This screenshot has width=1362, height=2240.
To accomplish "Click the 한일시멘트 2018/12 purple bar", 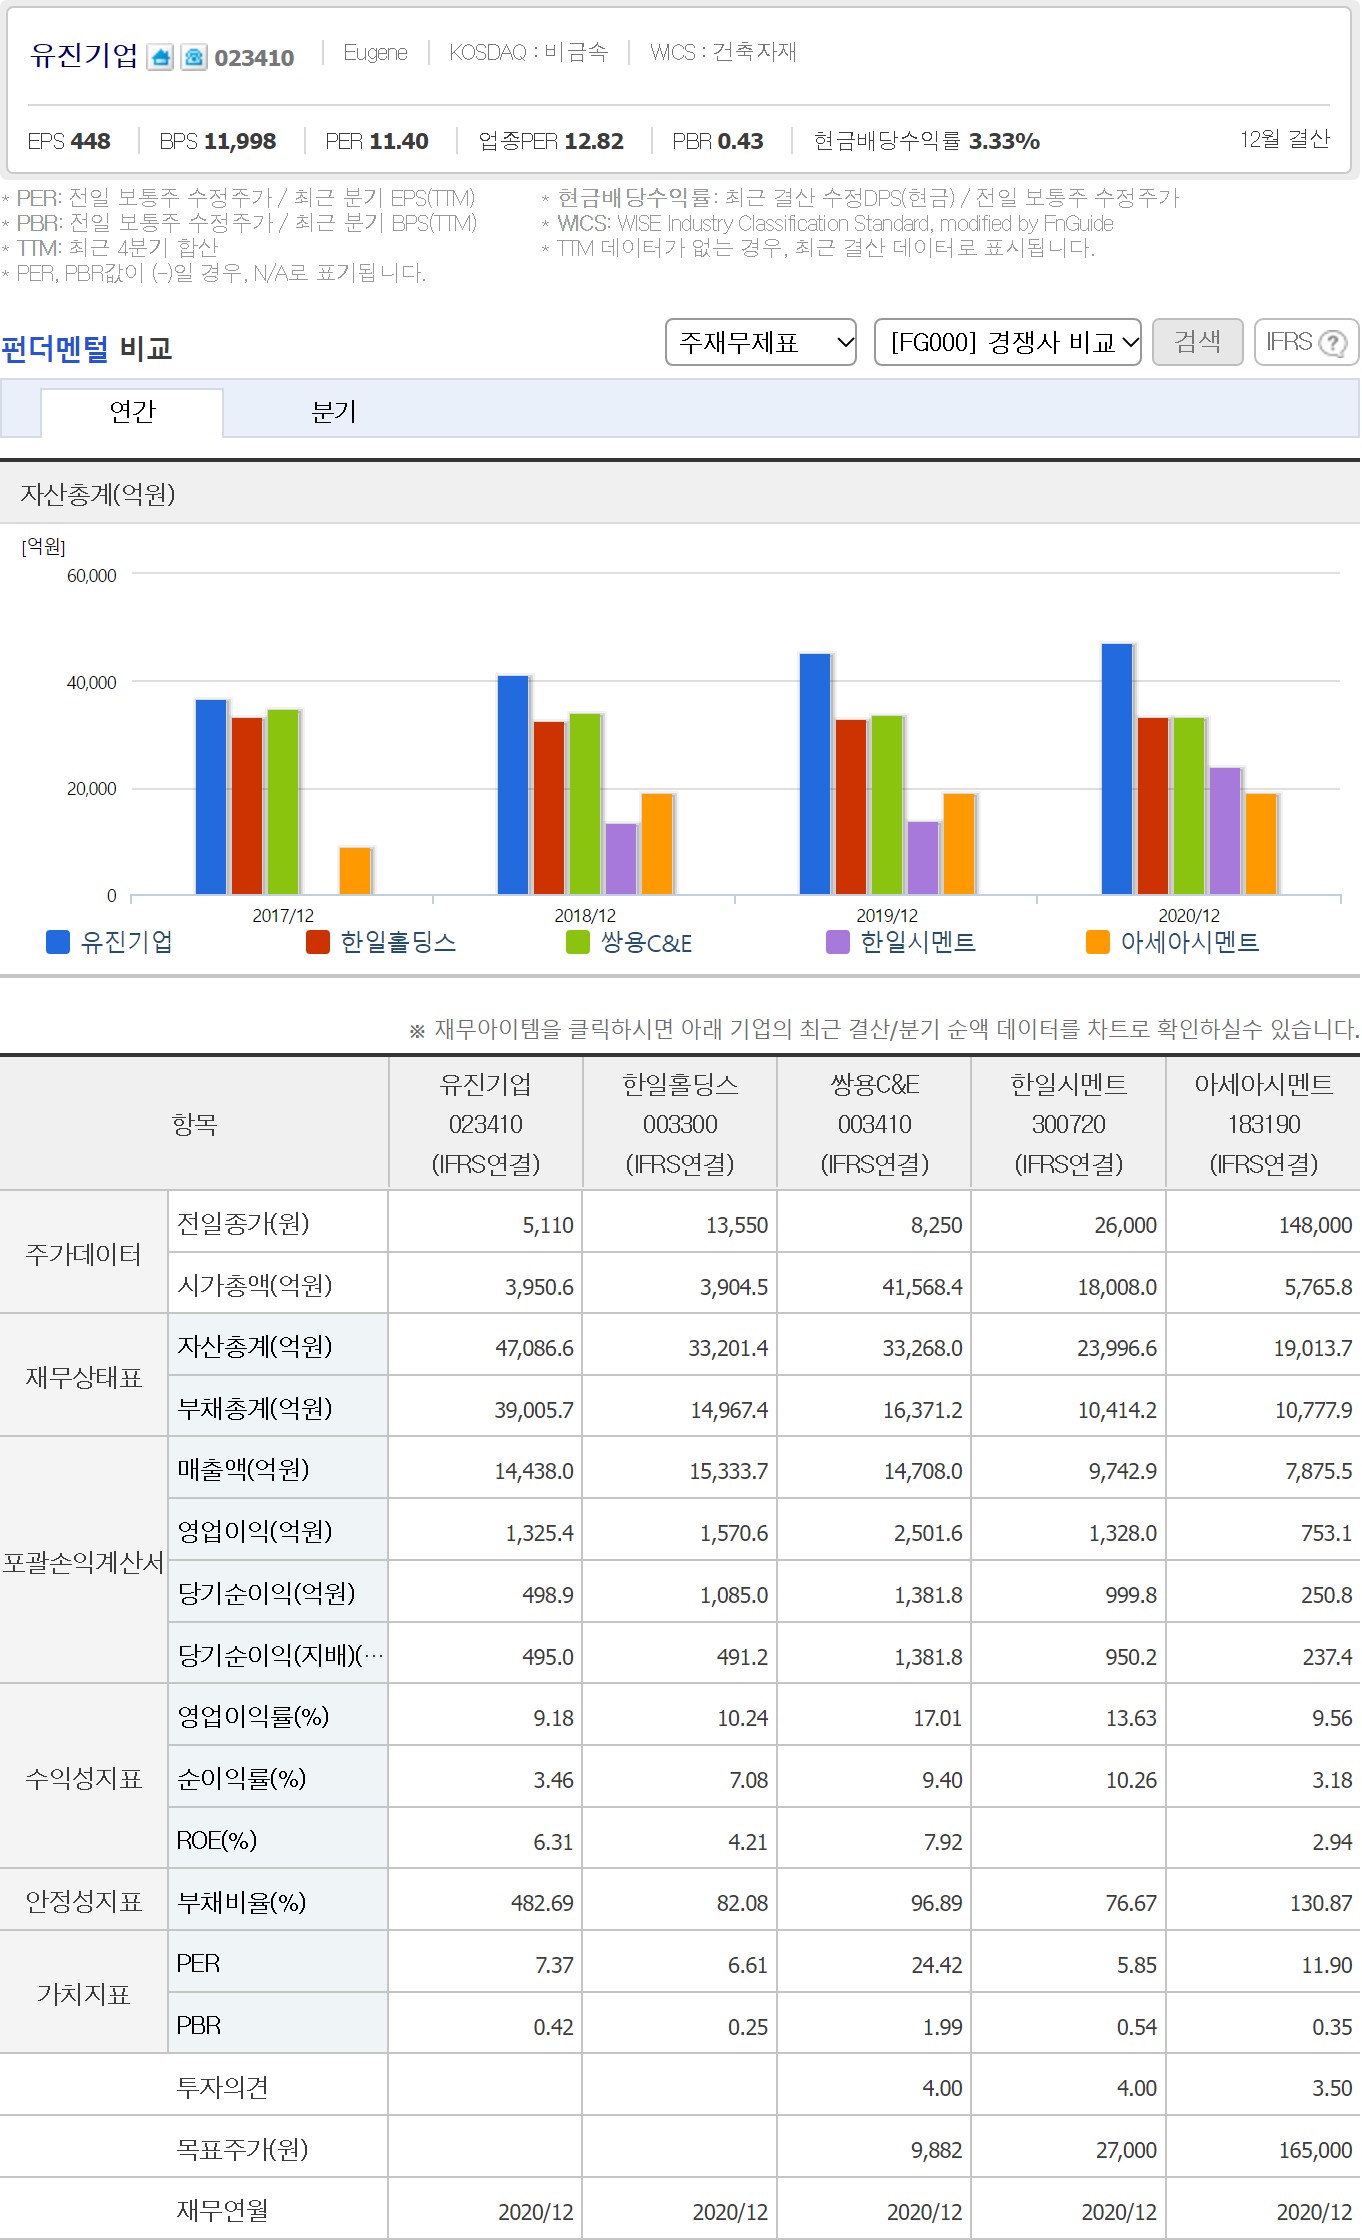I will pos(621,859).
